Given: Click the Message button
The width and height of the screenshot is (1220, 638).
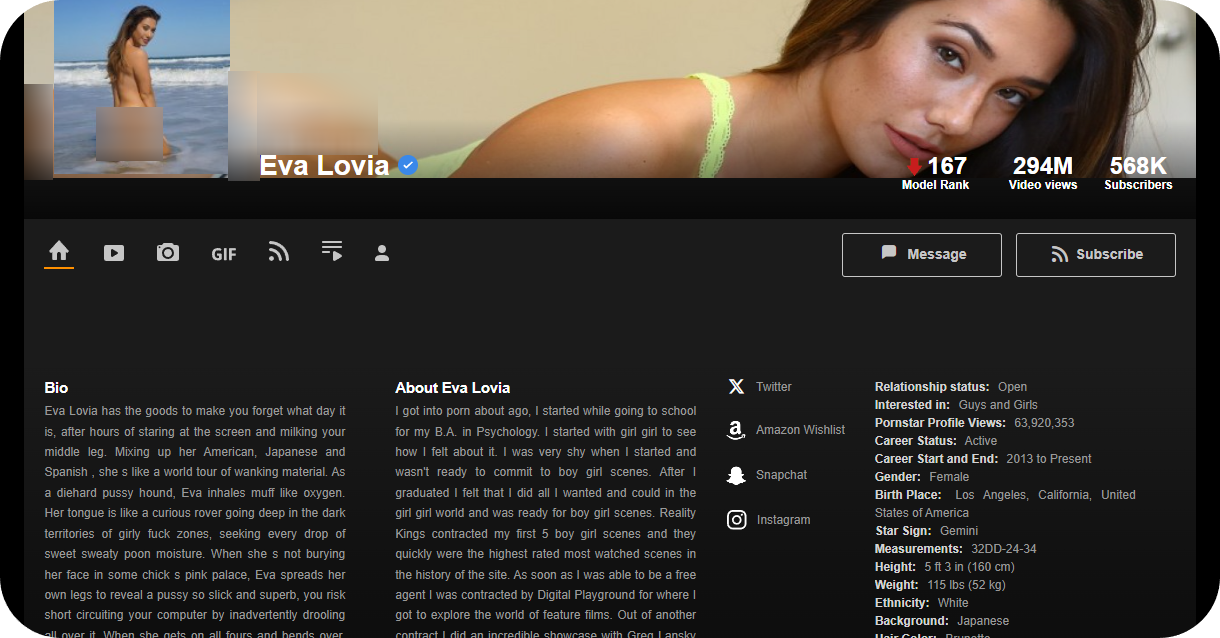Looking at the screenshot, I should (921, 255).
